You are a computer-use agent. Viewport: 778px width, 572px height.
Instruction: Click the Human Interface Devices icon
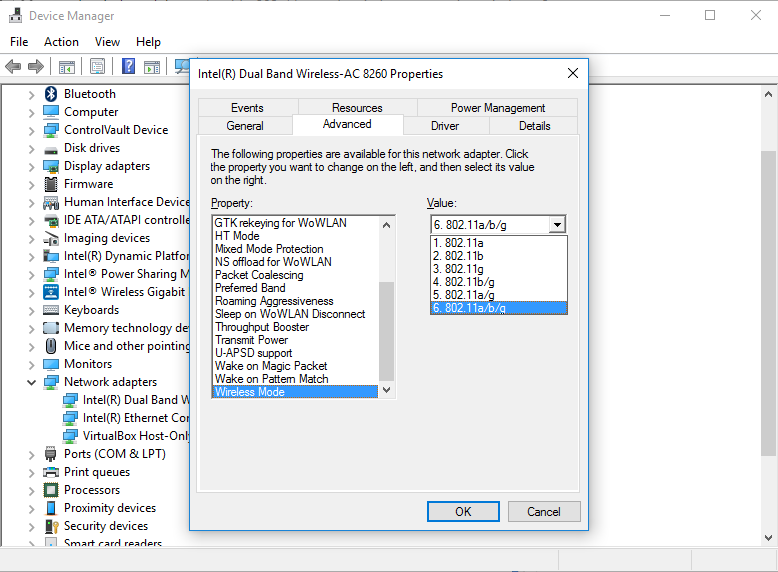pyautogui.click(x=51, y=202)
